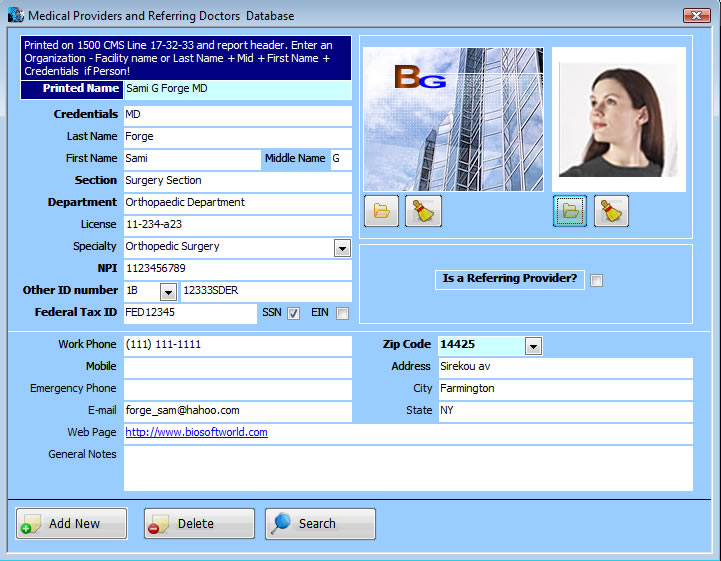Click the Last Name field Forge
721x561 pixels.
tap(238, 137)
